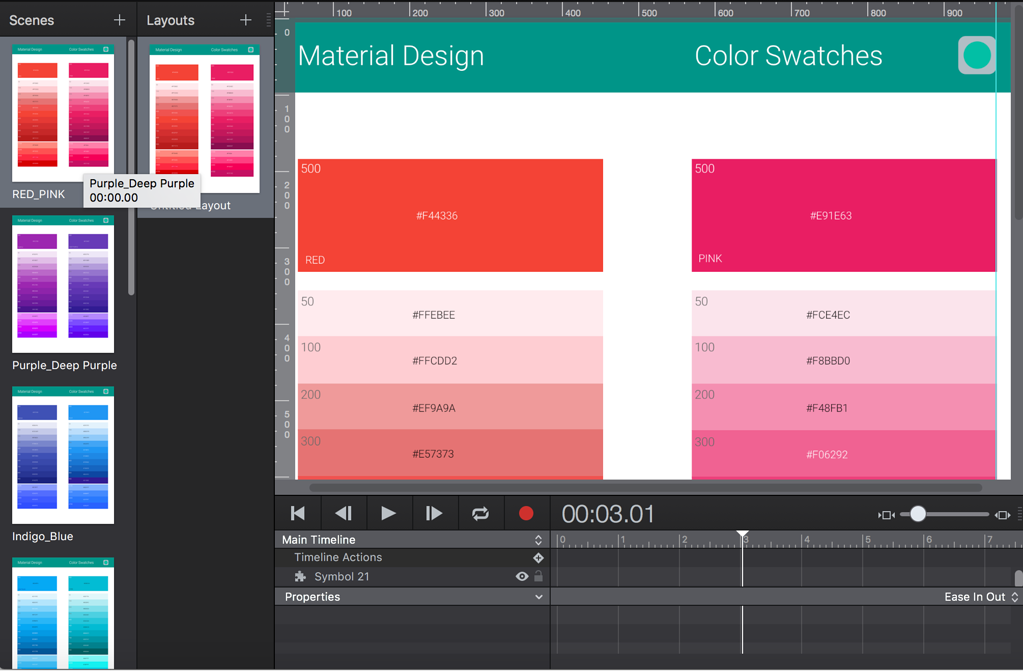Lock the Symbol 21 layer
1023x671 pixels.
538,576
